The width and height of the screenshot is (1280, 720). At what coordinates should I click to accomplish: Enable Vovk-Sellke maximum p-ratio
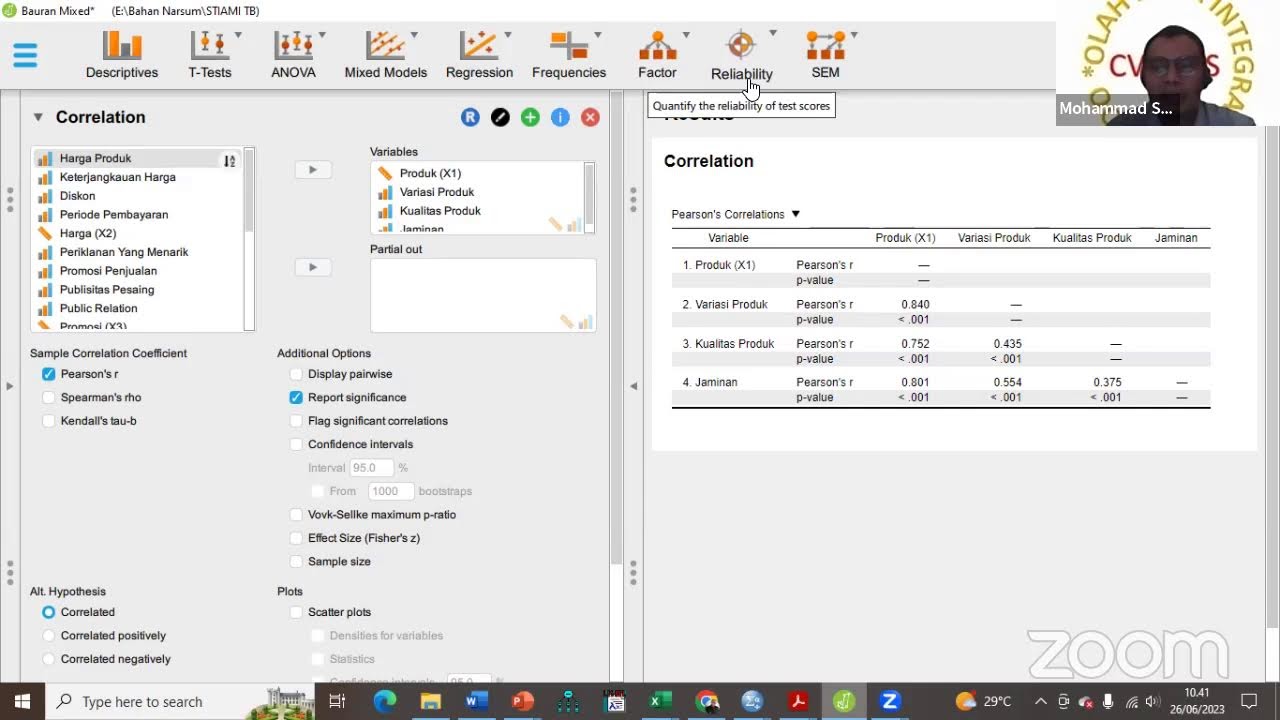point(296,514)
